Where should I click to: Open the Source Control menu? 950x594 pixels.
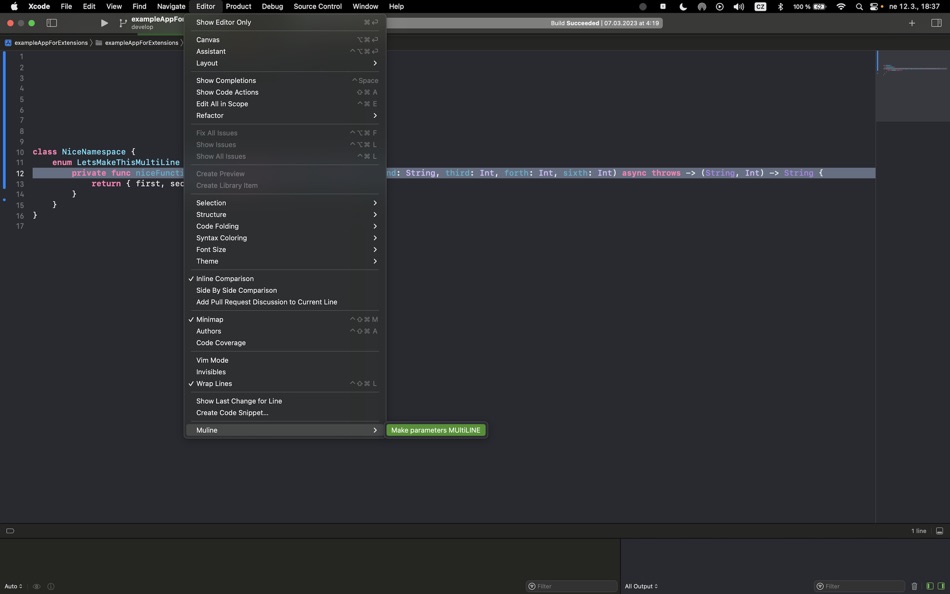(x=317, y=7)
